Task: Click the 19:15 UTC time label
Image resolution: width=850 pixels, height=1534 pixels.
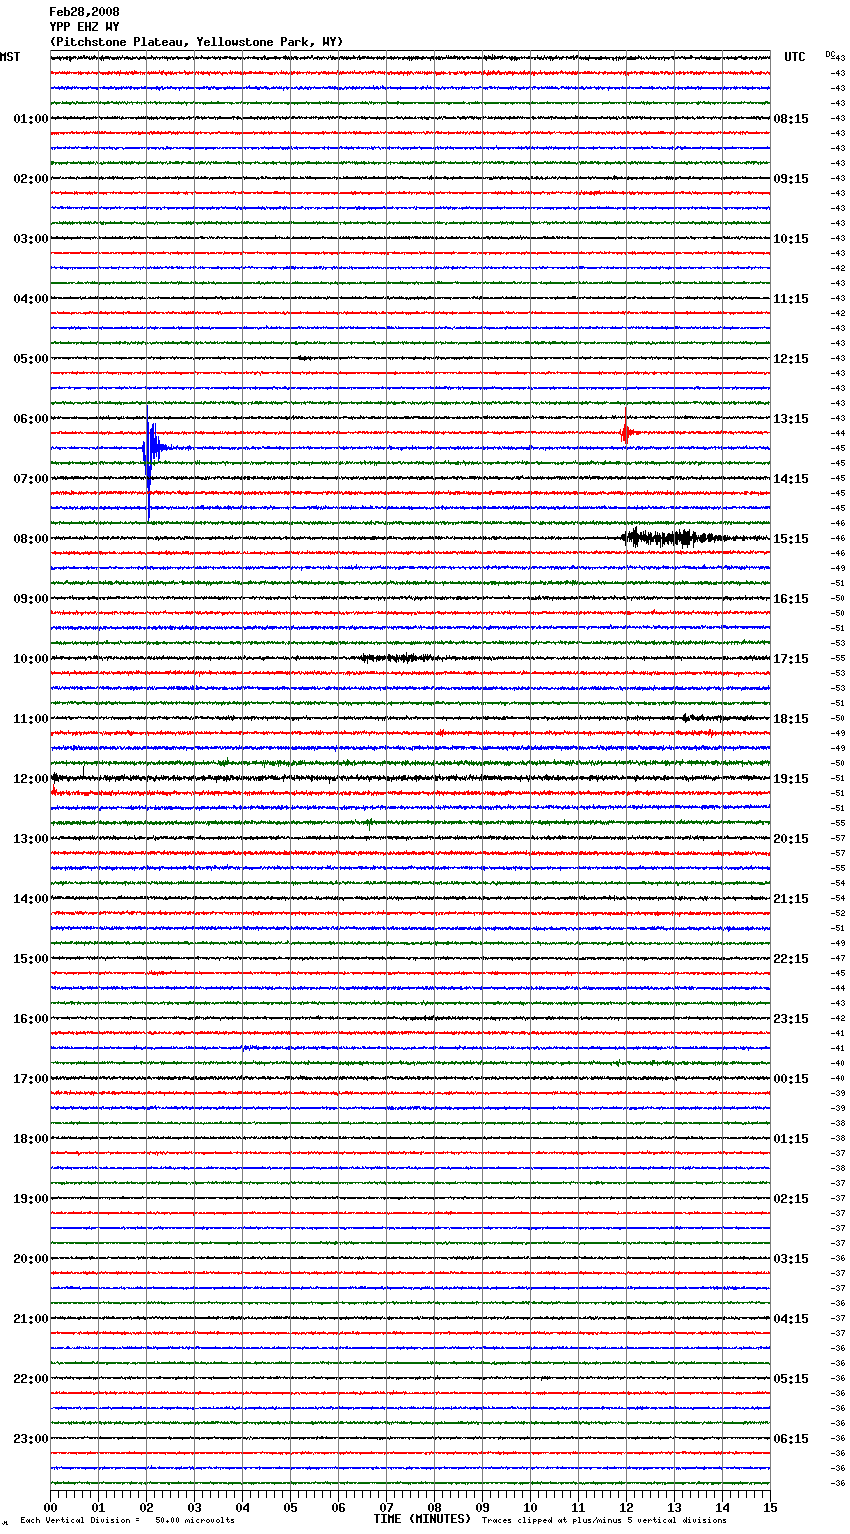Action: [791, 779]
